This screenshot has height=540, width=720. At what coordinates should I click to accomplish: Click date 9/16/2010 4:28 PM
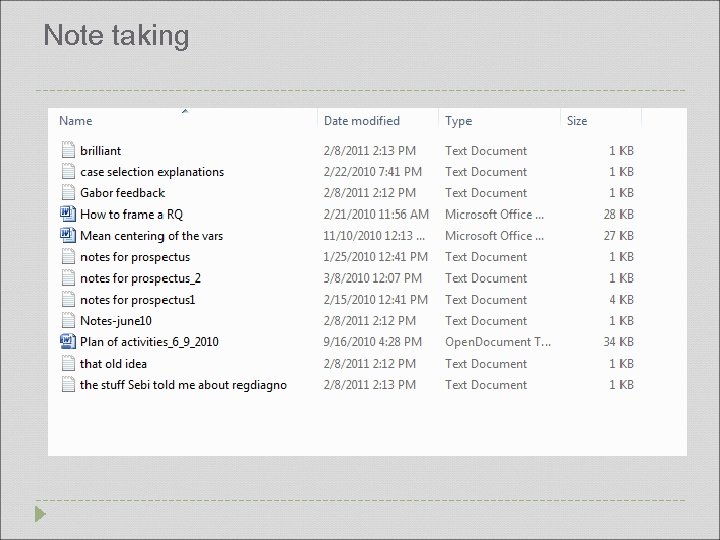372,342
